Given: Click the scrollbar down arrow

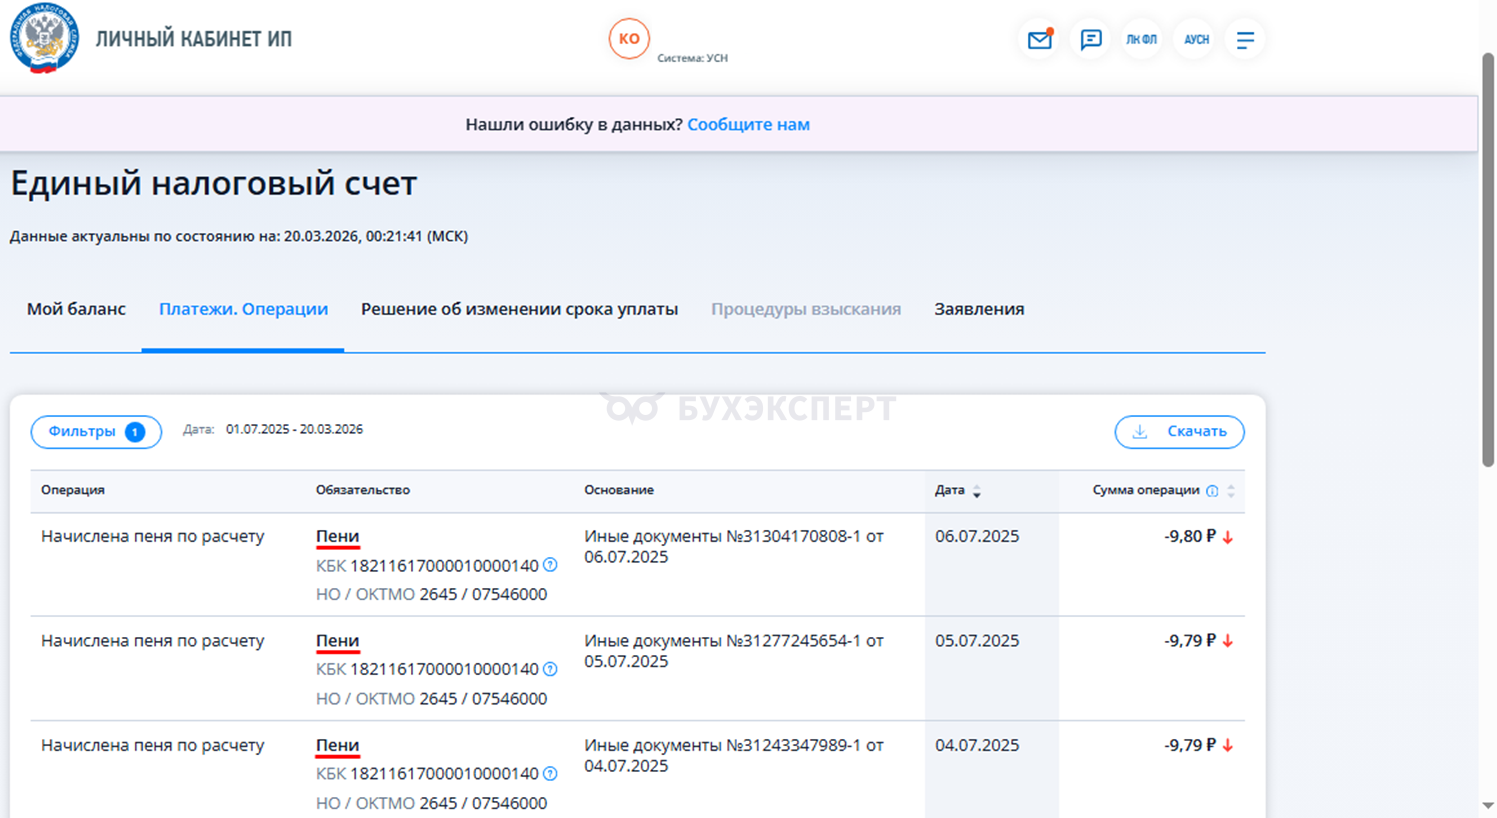Looking at the screenshot, I should (1488, 806).
